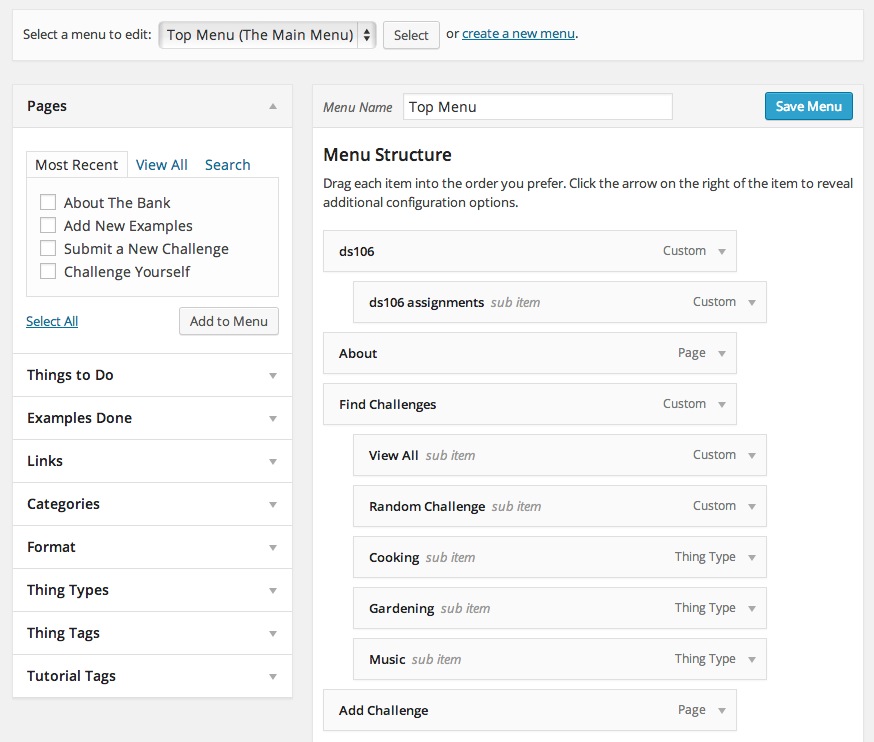Enable the Challenge Yourself checkbox
The image size is (874, 742).
click(x=48, y=271)
